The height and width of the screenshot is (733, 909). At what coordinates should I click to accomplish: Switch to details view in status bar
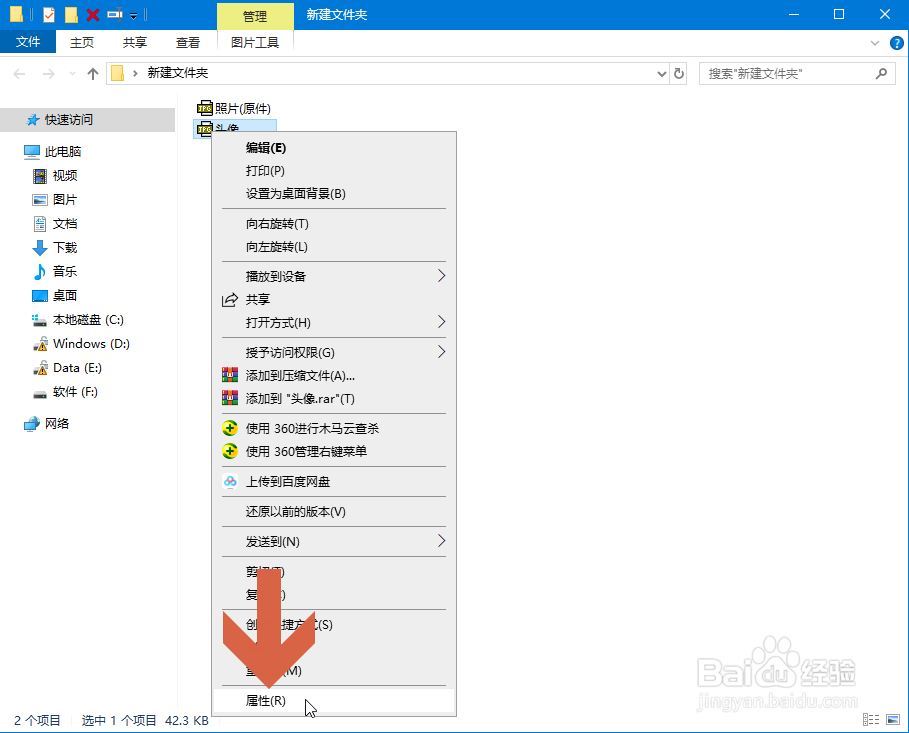point(871,720)
